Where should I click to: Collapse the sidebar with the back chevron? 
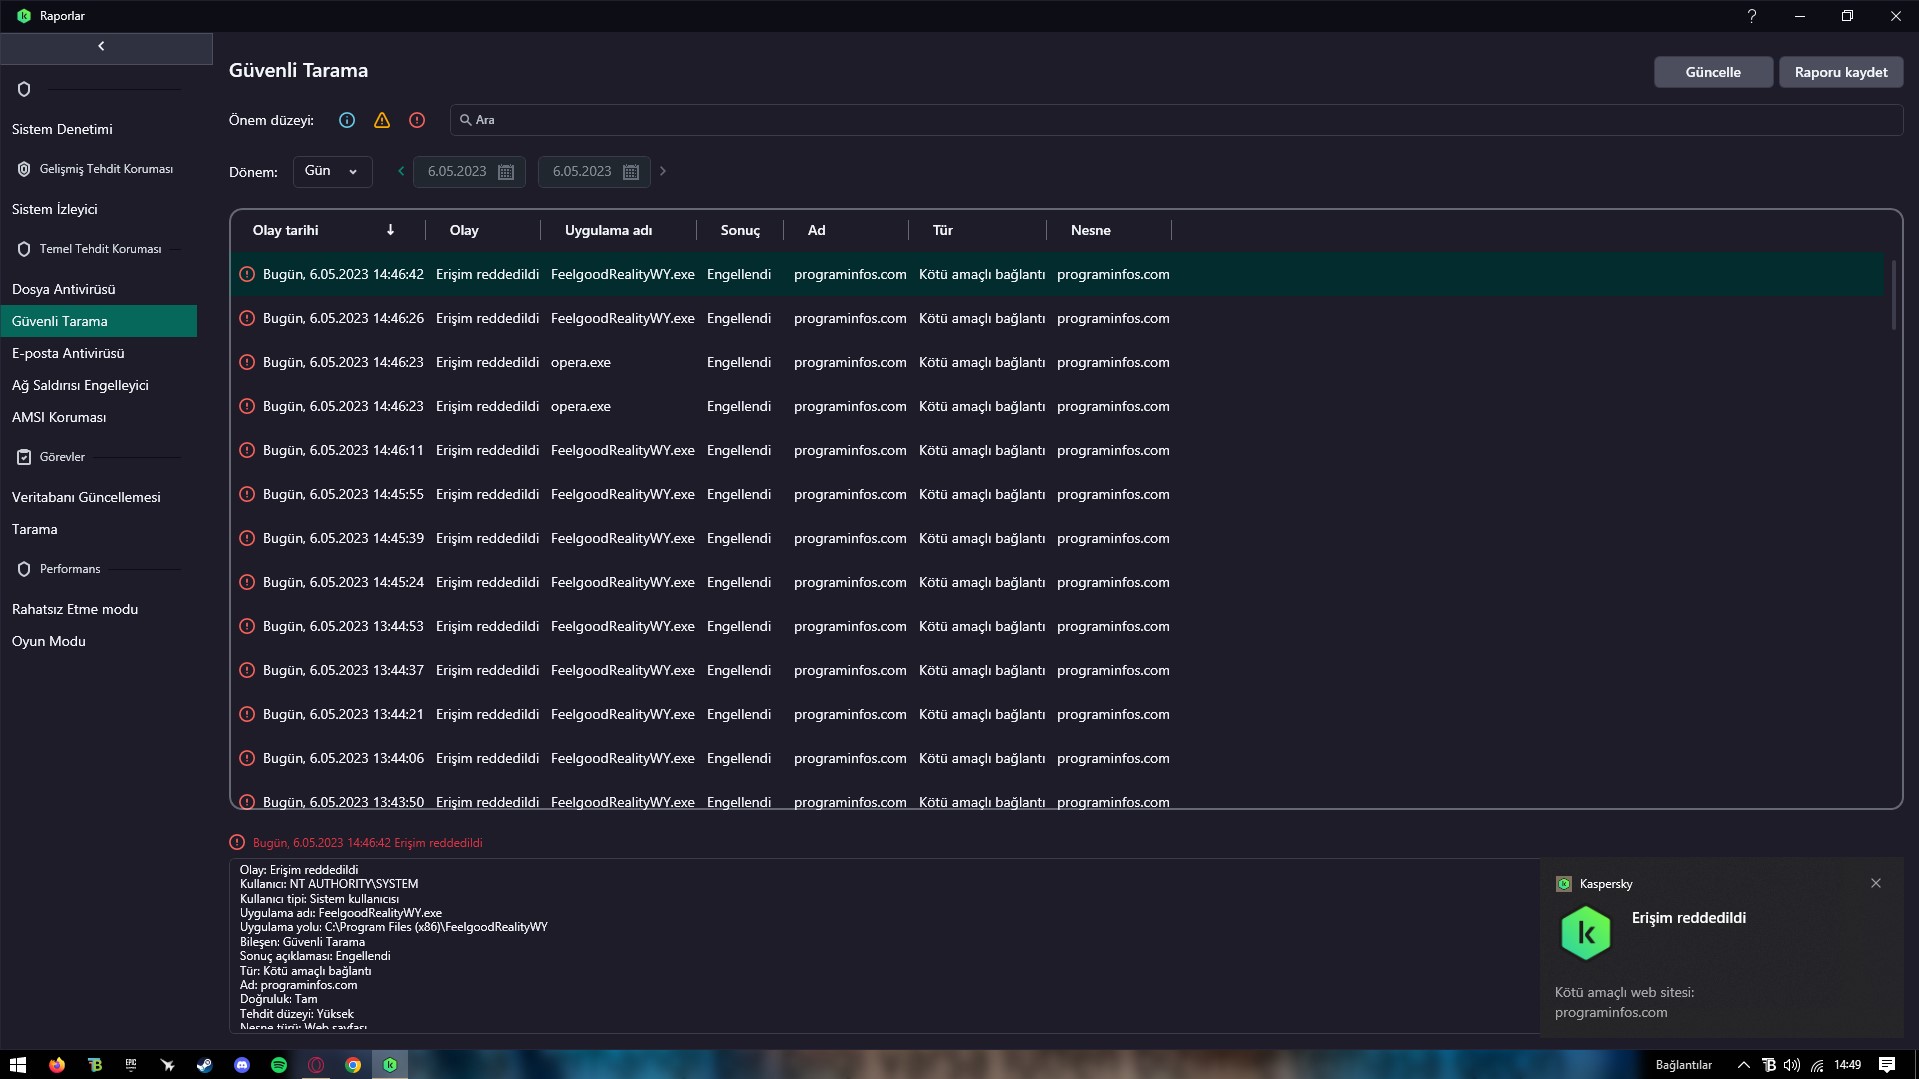[101, 47]
